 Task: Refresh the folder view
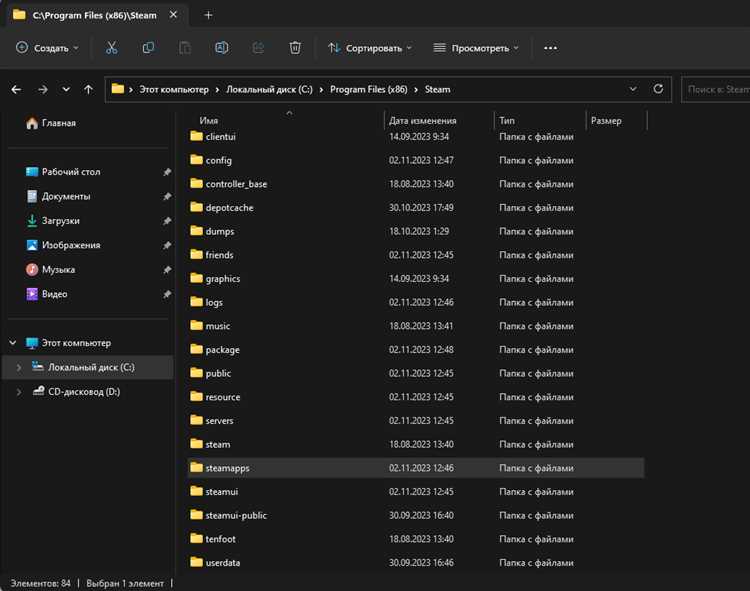(658, 89)
